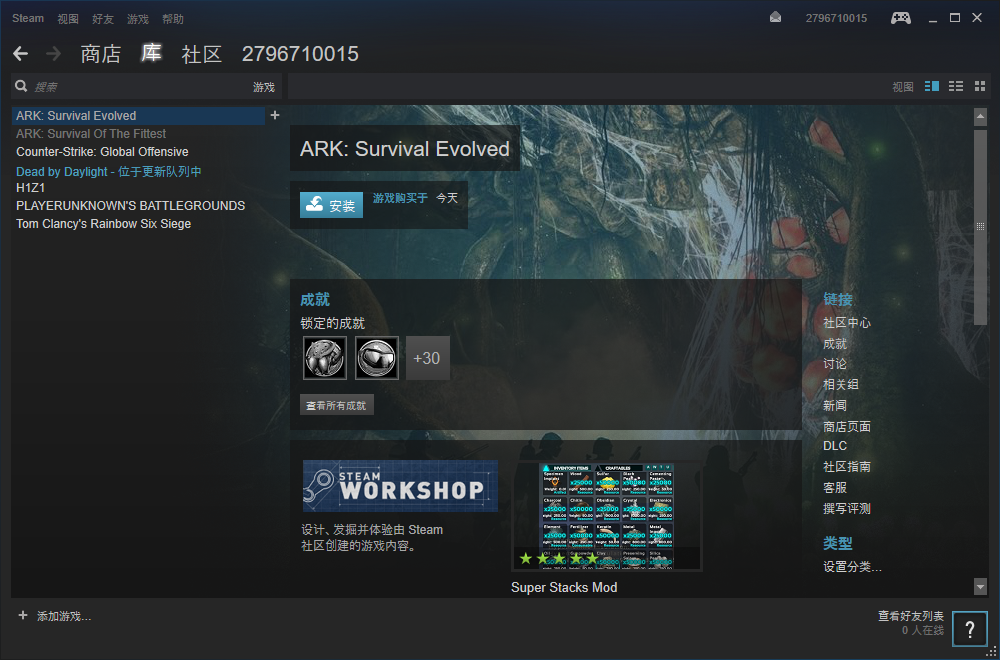The height and width of the screenshot is (660, 1000).
Task: Open the 撰写评测 link
Action: [x=847, y=508]
